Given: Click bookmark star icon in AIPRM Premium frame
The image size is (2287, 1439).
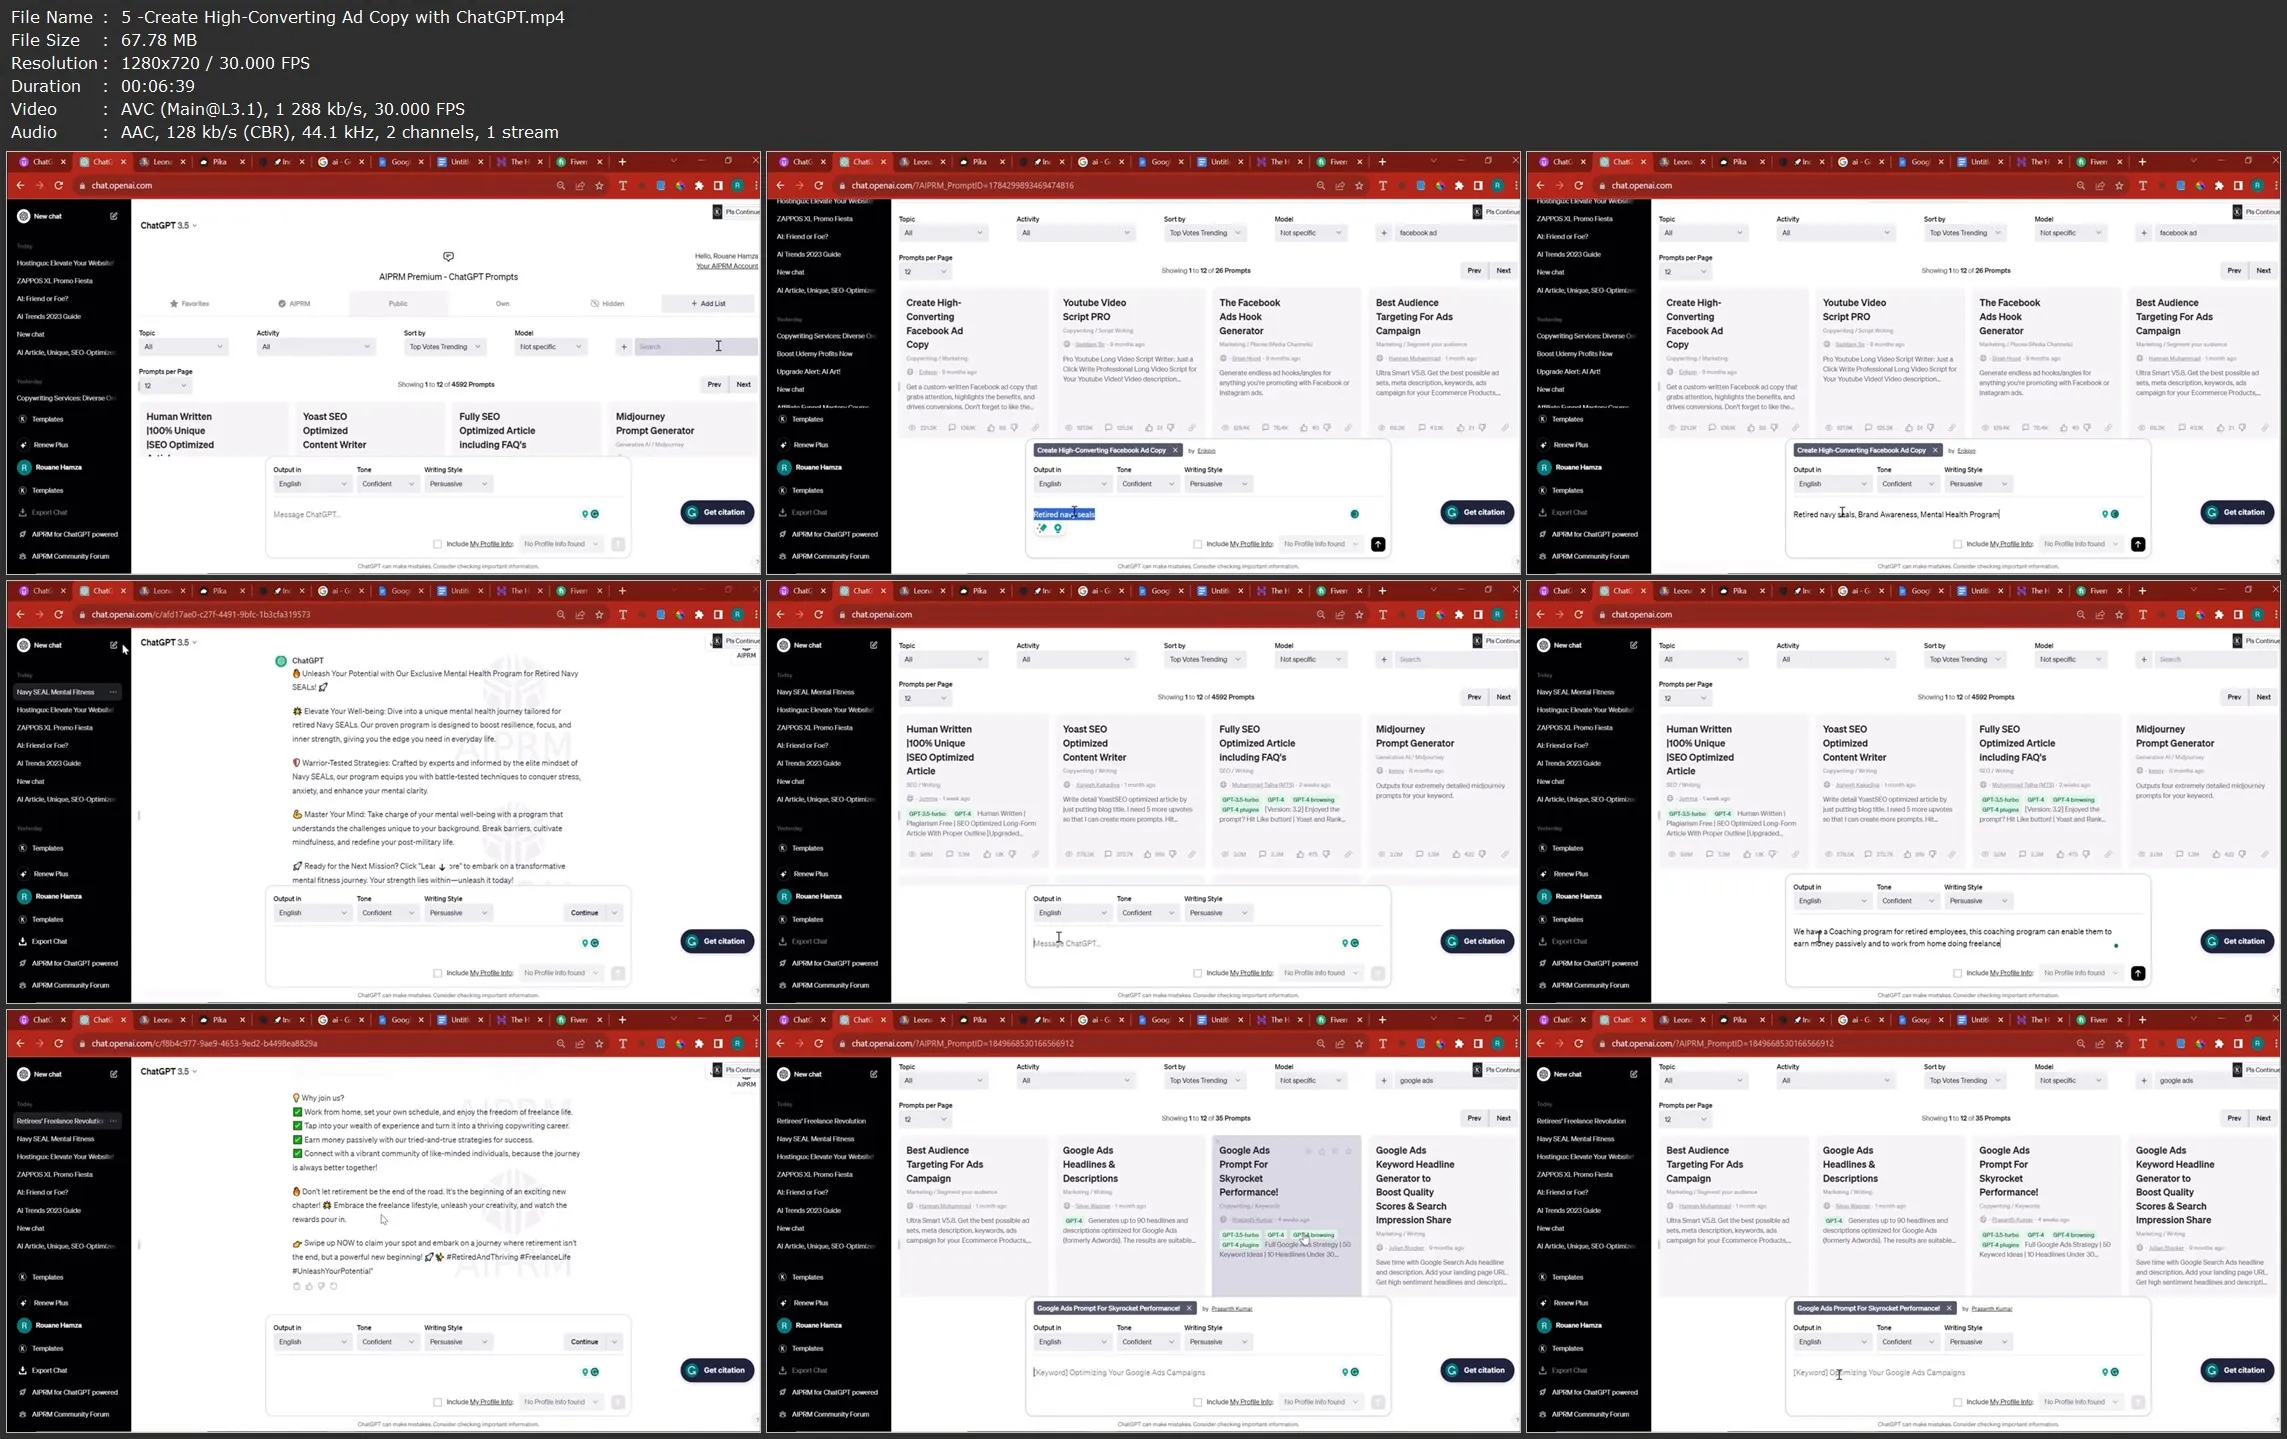Looking at the screenshot, I should click(599, 185).
